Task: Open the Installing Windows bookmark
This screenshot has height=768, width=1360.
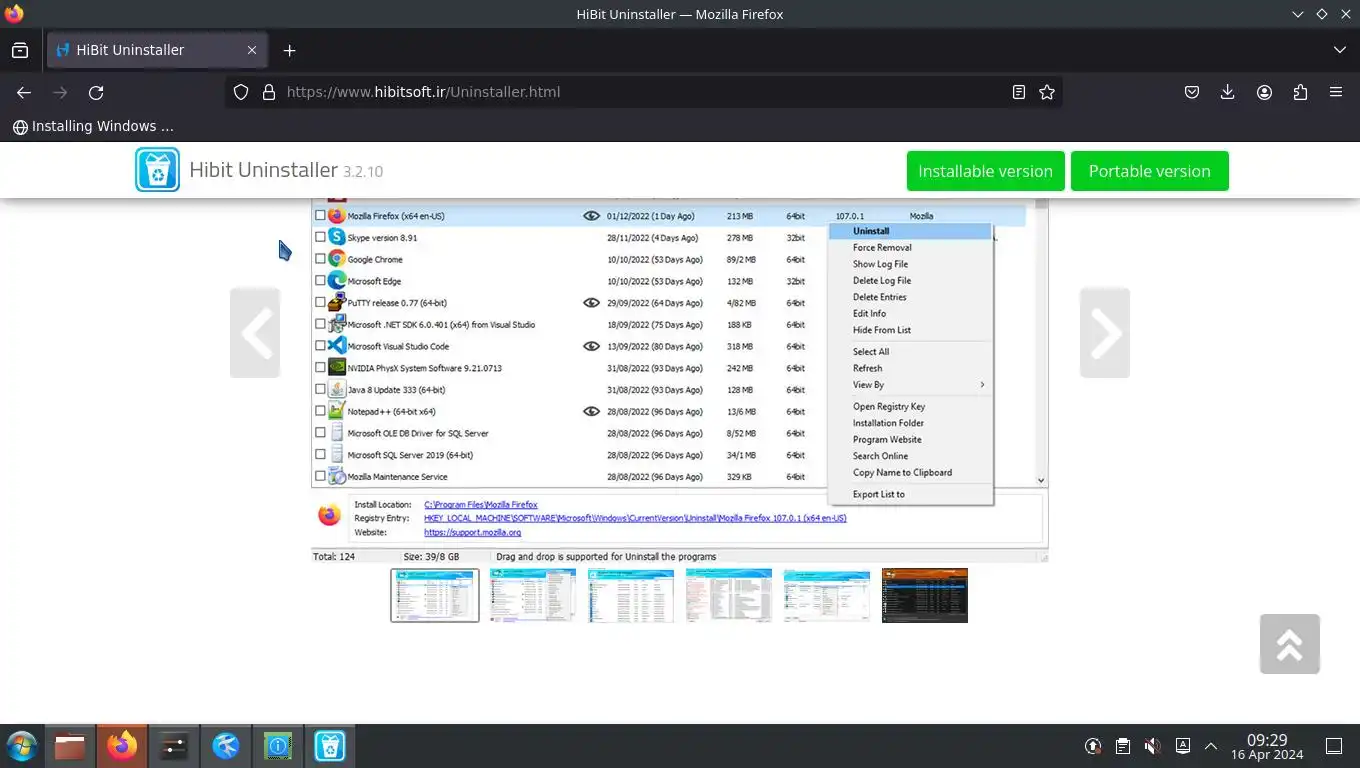Action: coord(93,126)
